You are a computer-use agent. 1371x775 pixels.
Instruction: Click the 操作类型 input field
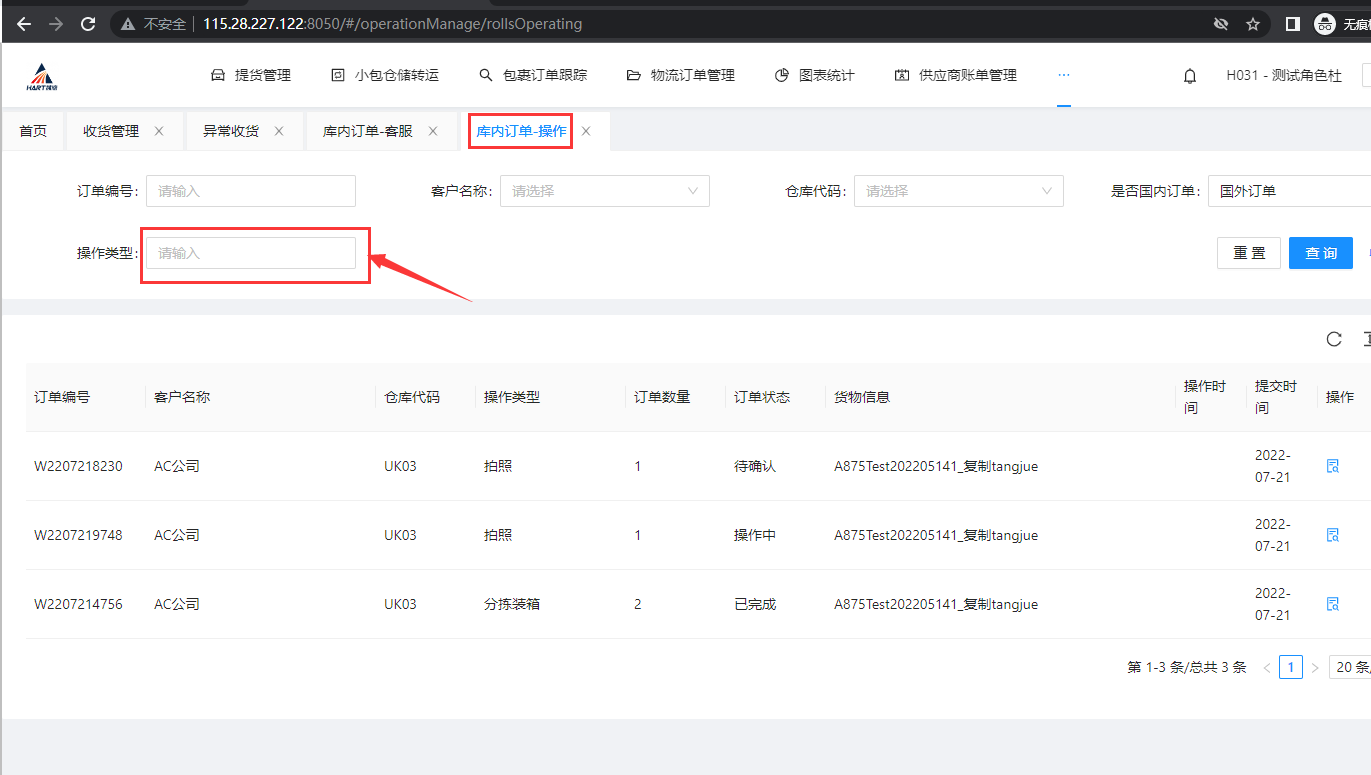click(251, 253)
